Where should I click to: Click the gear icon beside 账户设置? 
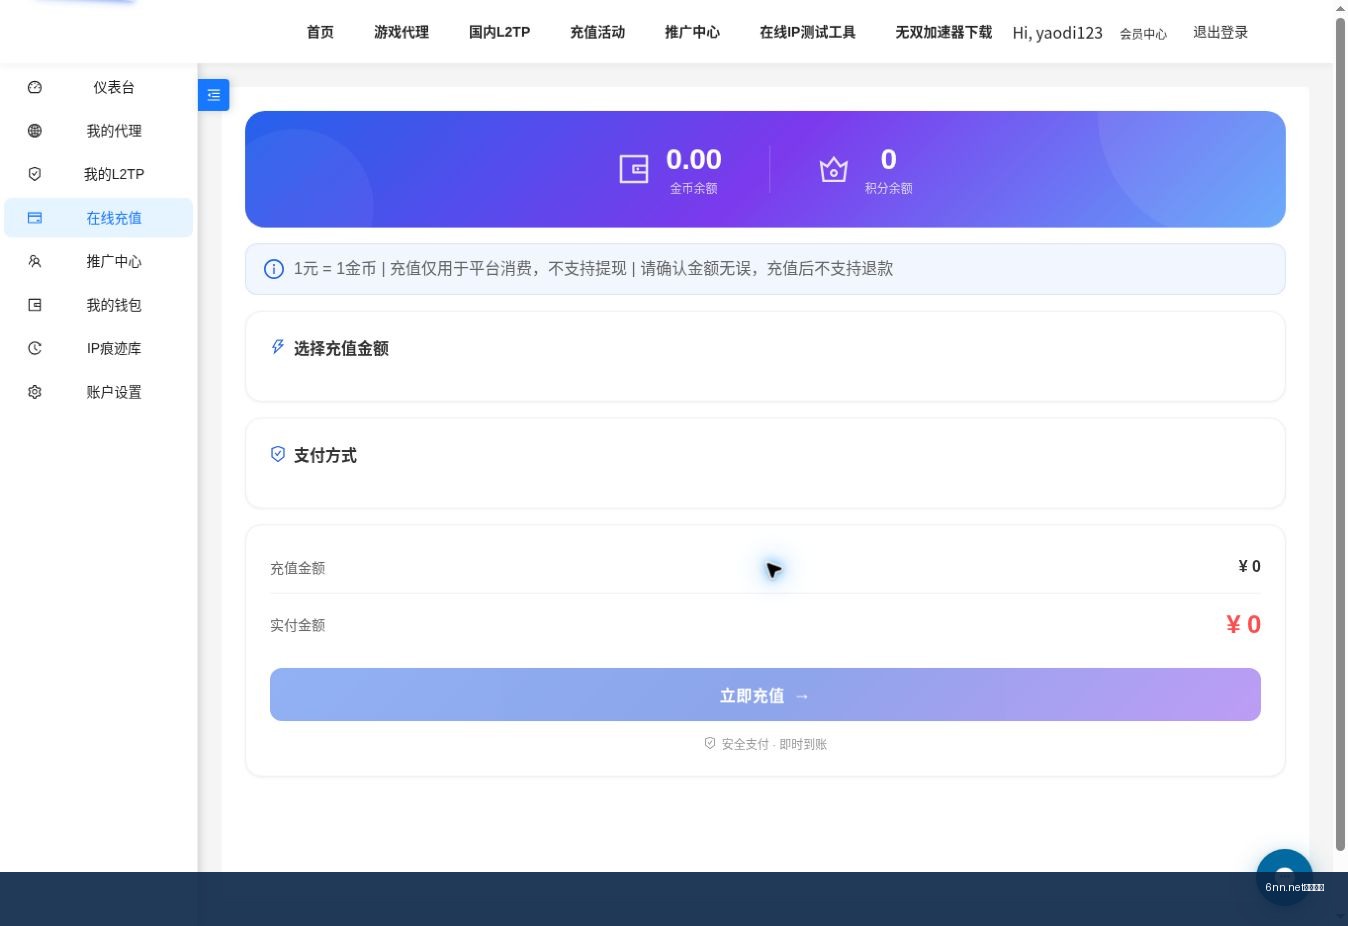[x=35, y=392]
